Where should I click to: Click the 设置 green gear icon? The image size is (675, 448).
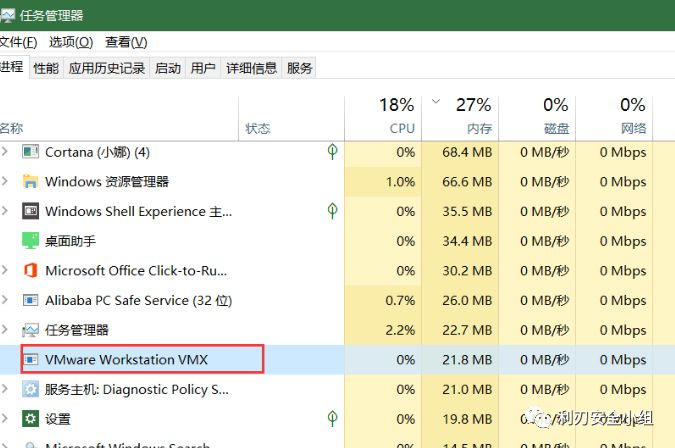30,419
